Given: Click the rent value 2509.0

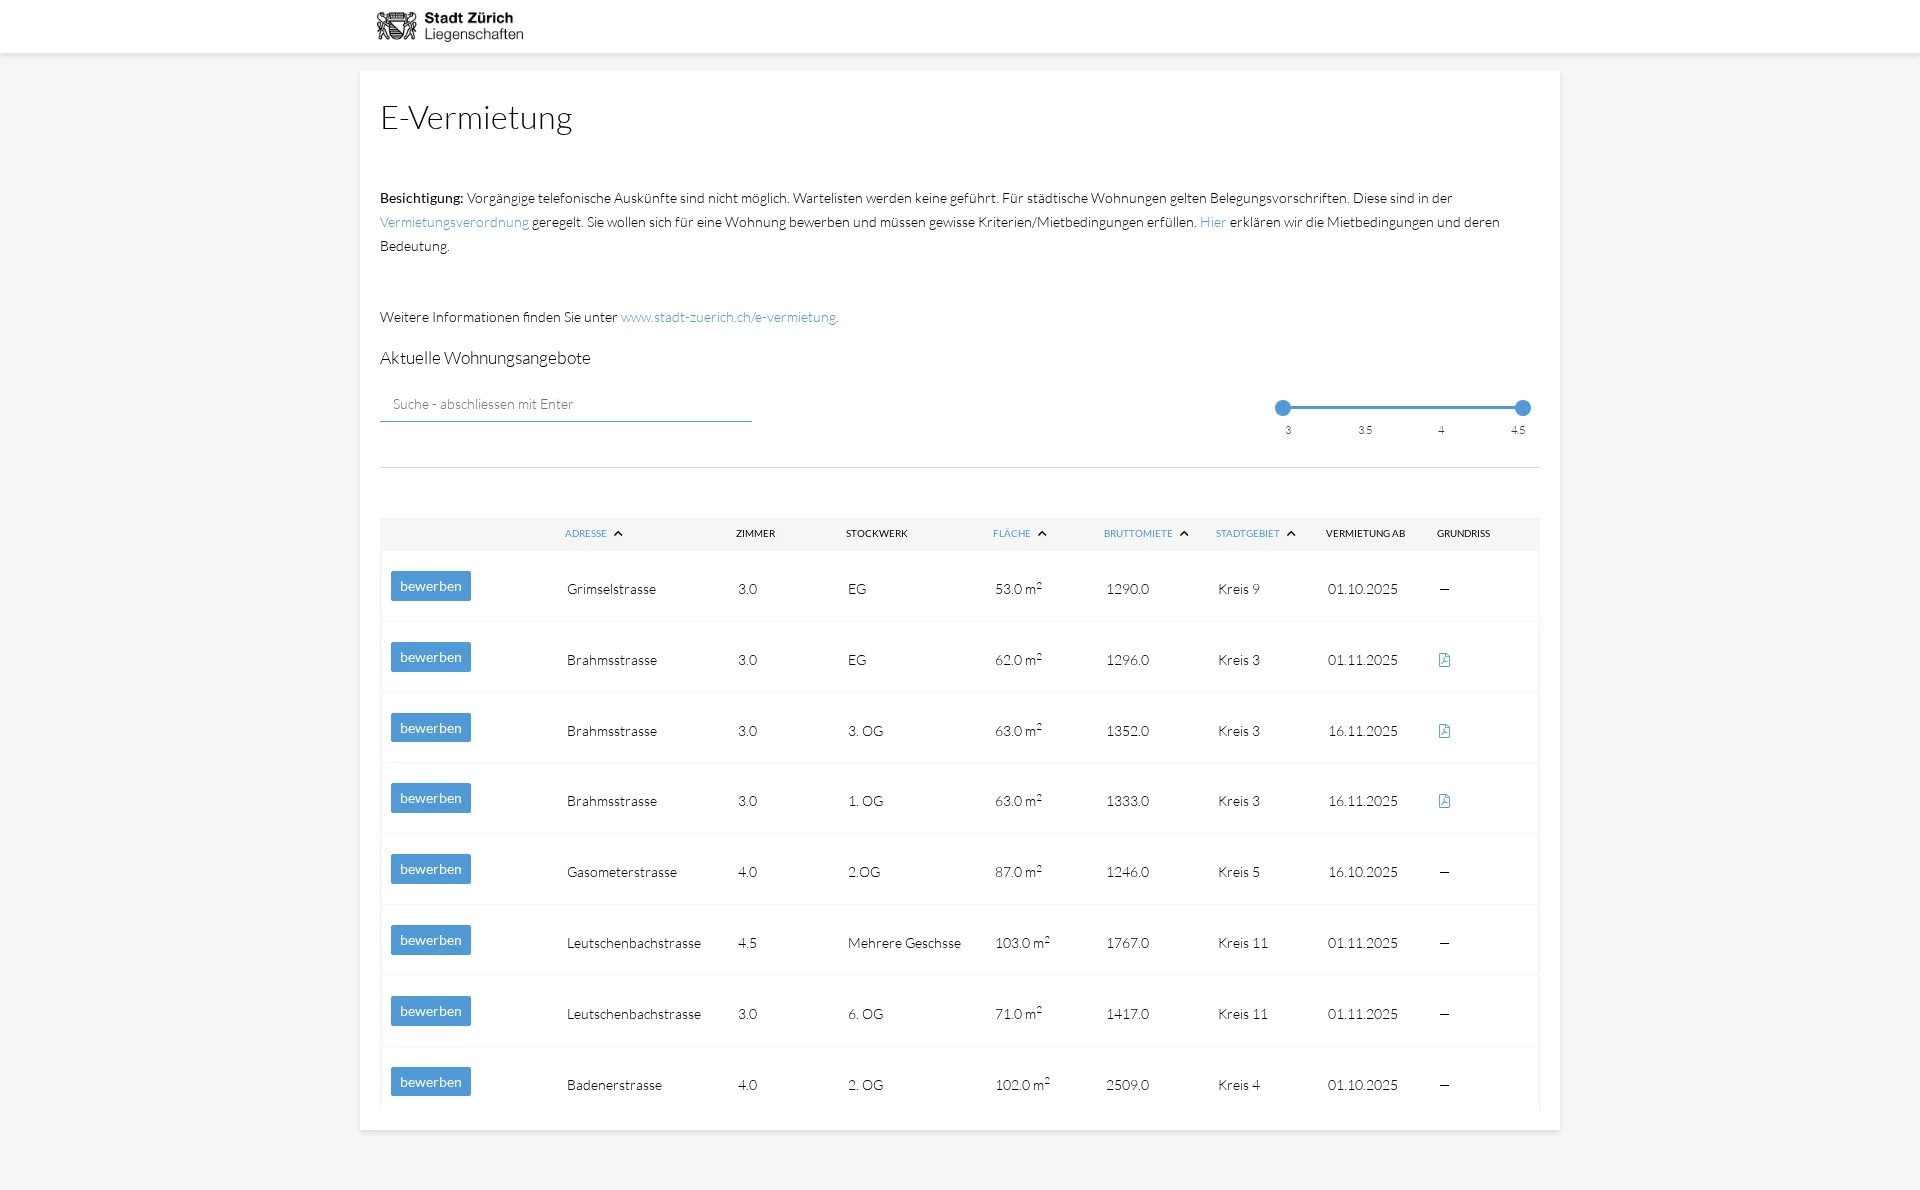Looking at the screenshot, I should tap(1127, 1085).
